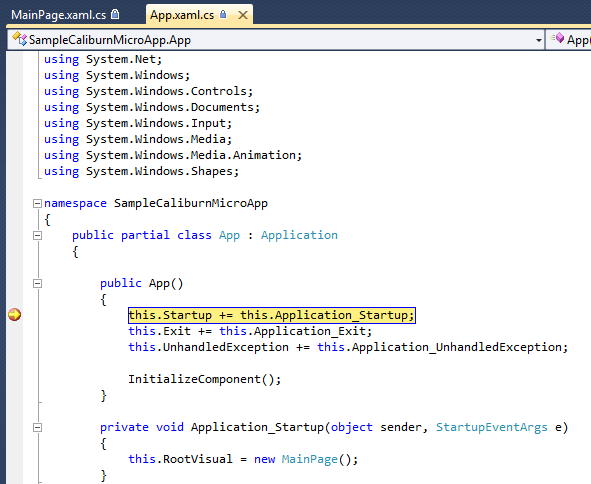Image resolution: width=591 pixels, height=484 pixels.
Task: Click the Application base class name
Action: click(x=299, y=235)
